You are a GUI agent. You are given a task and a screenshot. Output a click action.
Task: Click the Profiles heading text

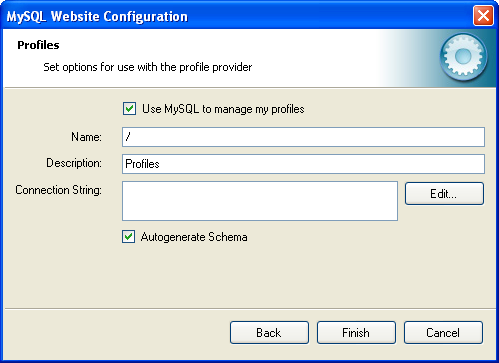tap(38, 45)
